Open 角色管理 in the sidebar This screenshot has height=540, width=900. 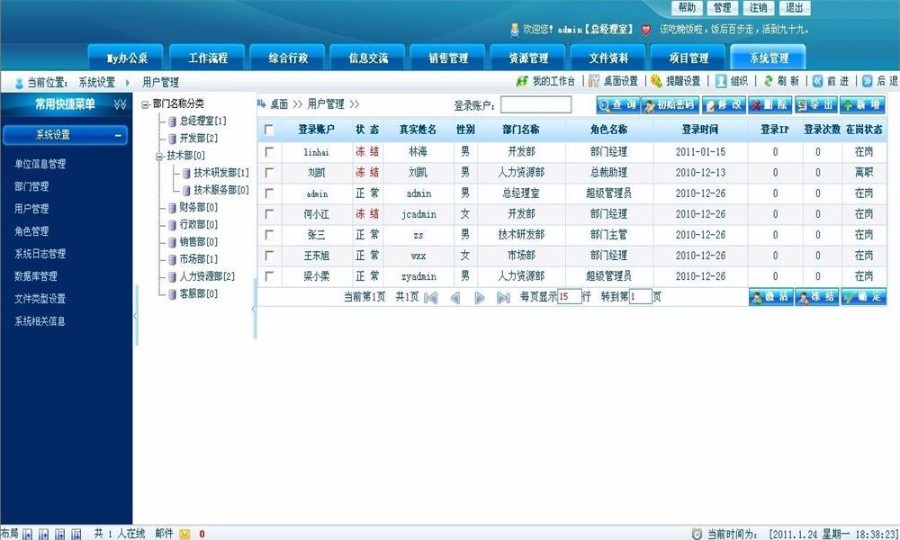click(x=32, y=231)
